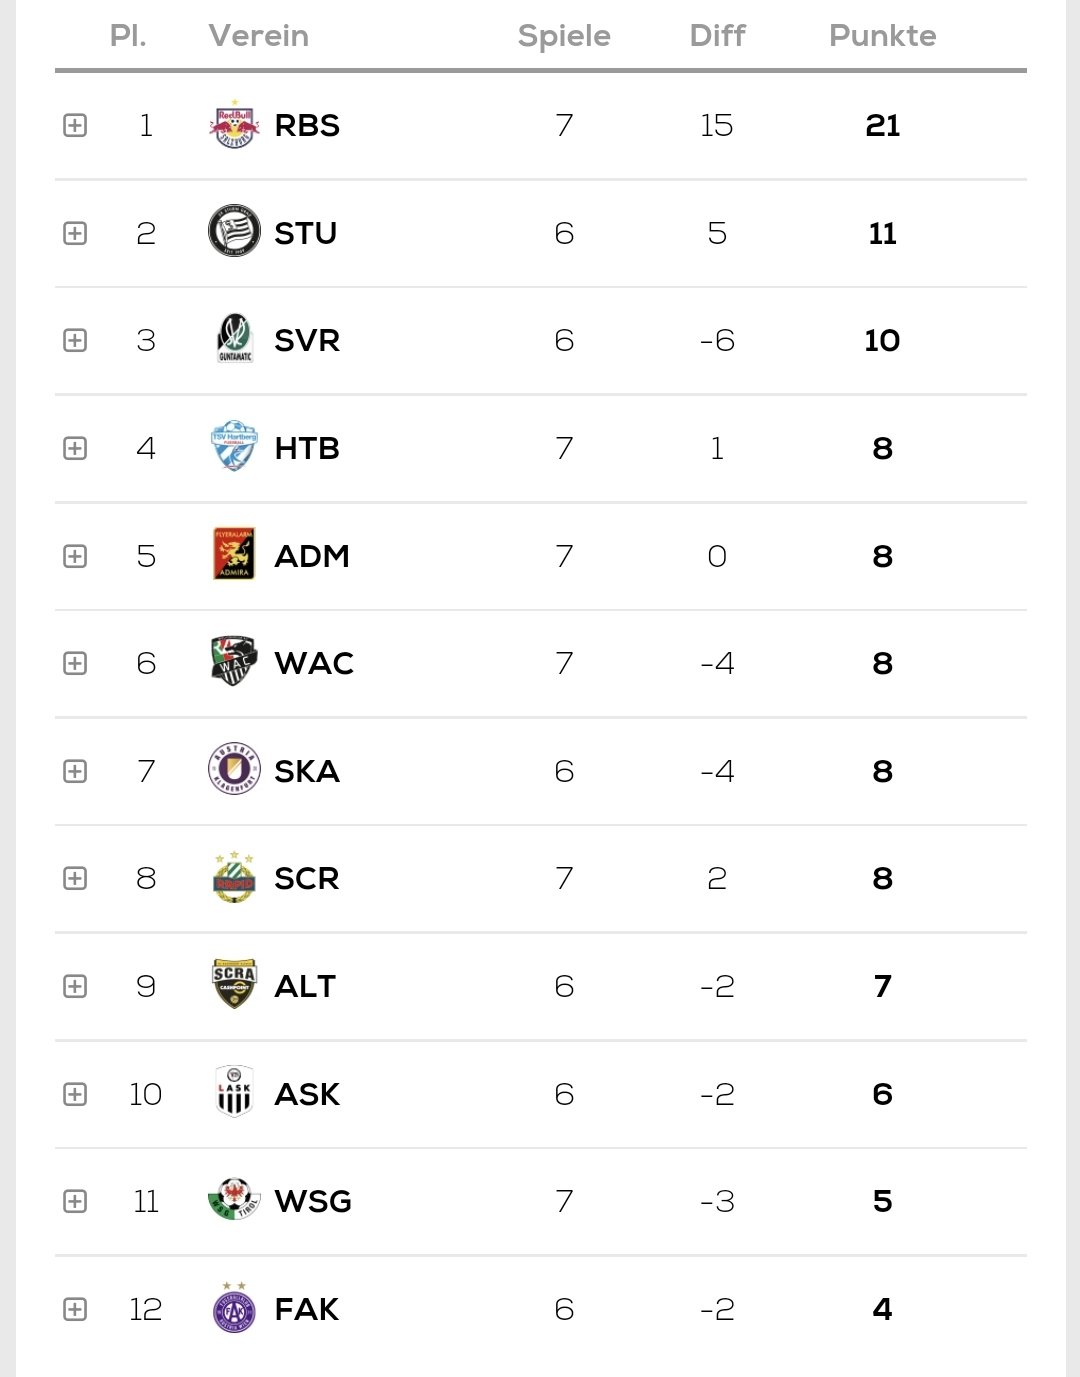1080x1377 pixels.
Task: Click the SV Ried SVR logo
Action: (x=234, y=339)
